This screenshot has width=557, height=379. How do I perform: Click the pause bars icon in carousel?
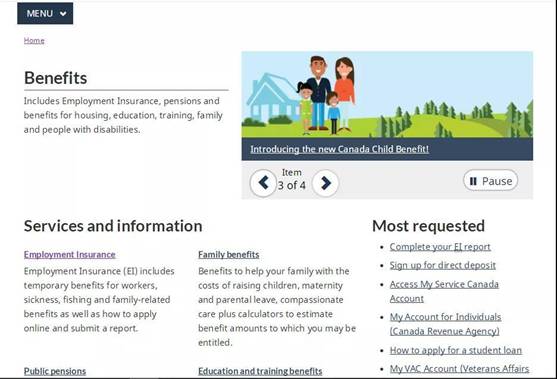click(x=473, y=181)
